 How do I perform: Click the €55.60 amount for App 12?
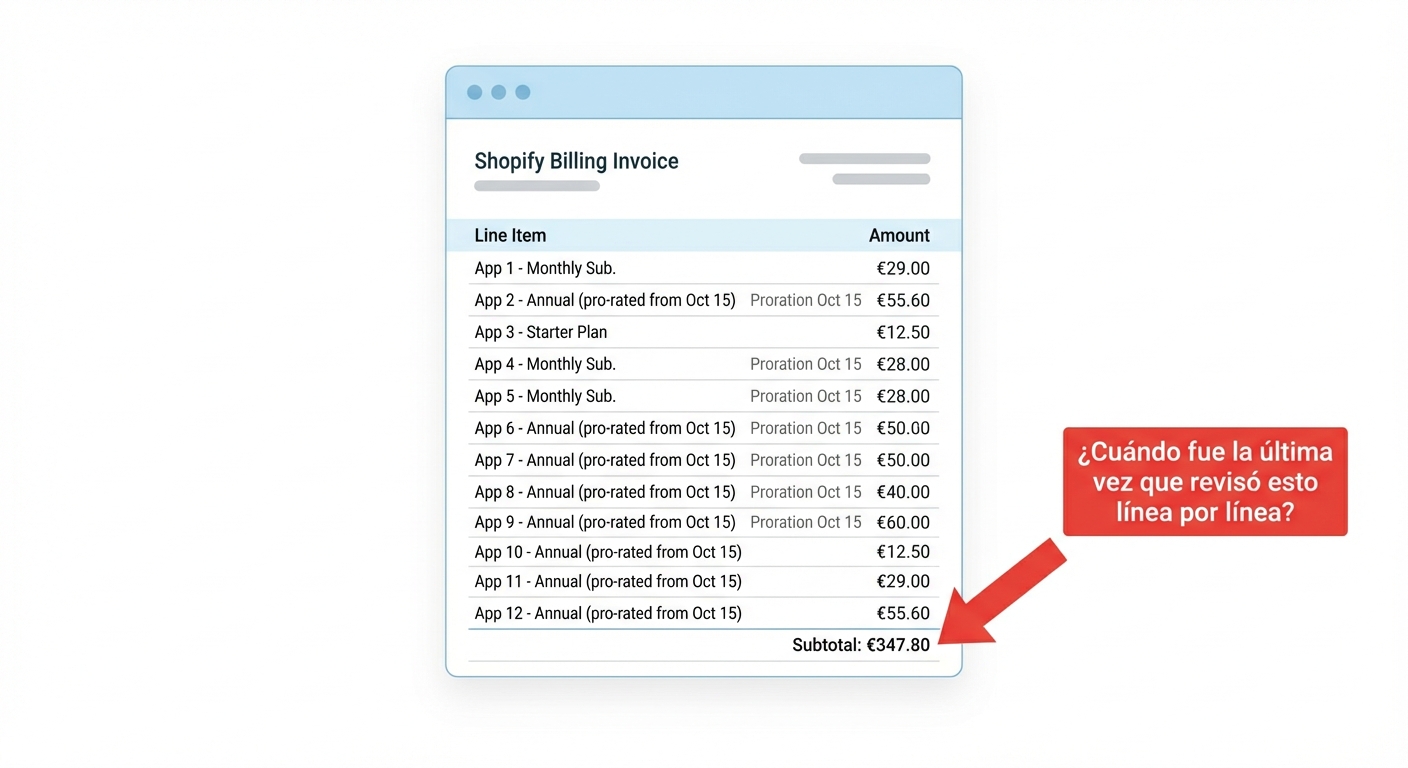tap(903, 613)
